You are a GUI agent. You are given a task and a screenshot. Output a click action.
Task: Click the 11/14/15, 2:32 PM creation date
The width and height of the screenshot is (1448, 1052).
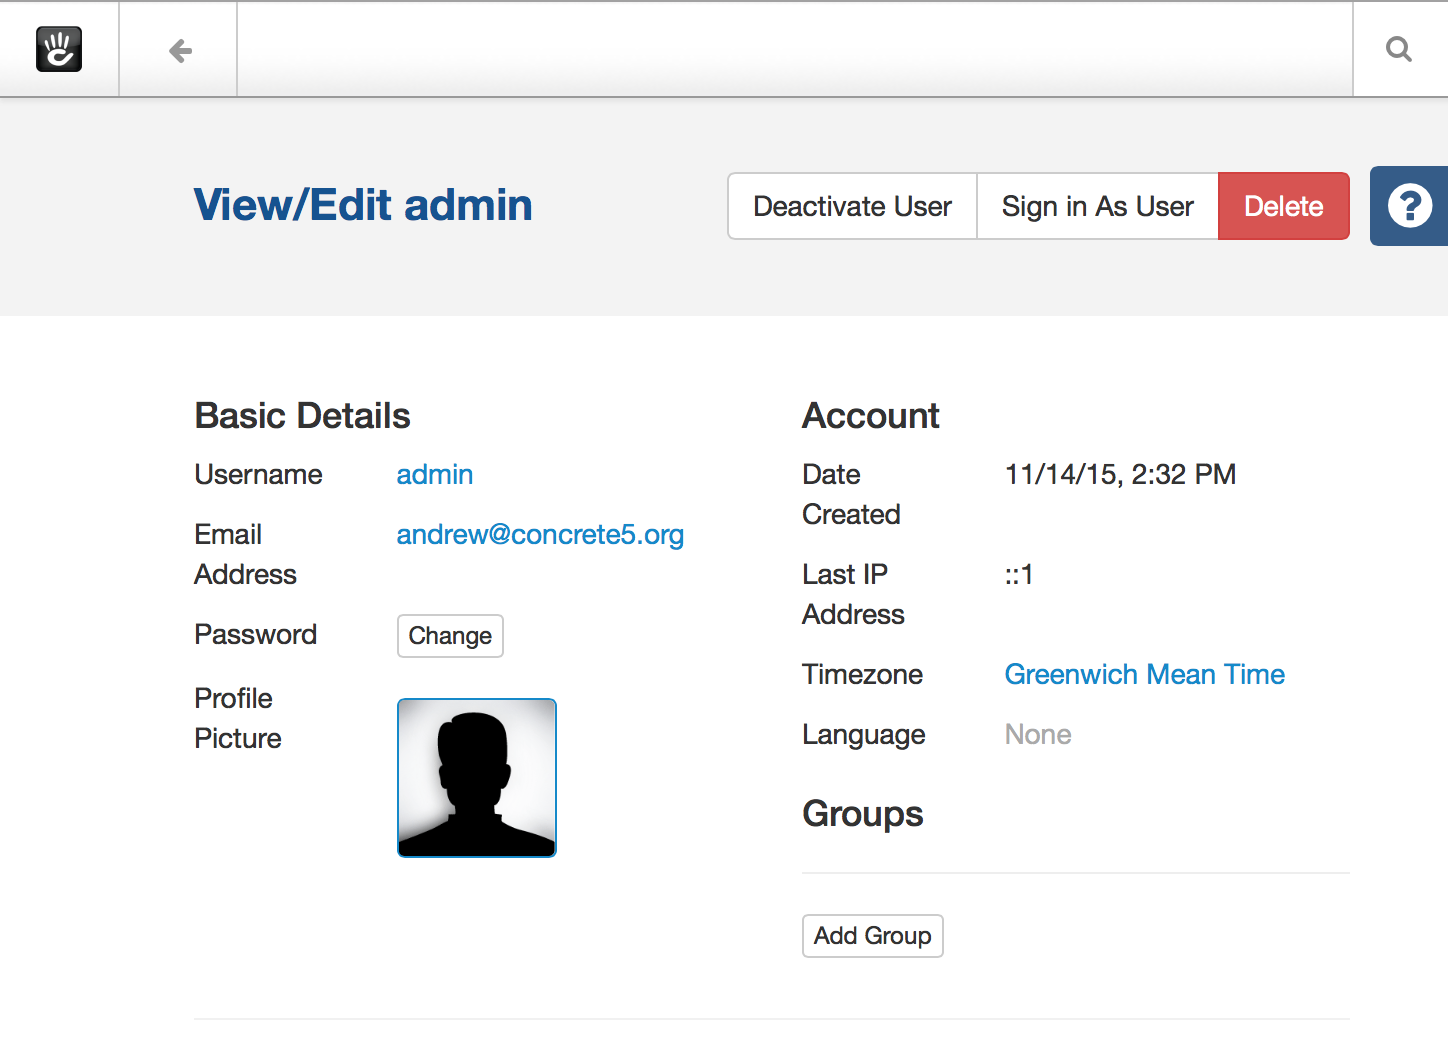point(1120,474)
